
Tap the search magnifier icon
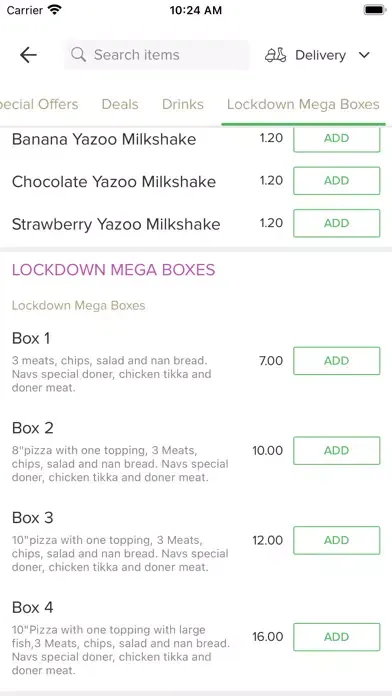(79, 55)
